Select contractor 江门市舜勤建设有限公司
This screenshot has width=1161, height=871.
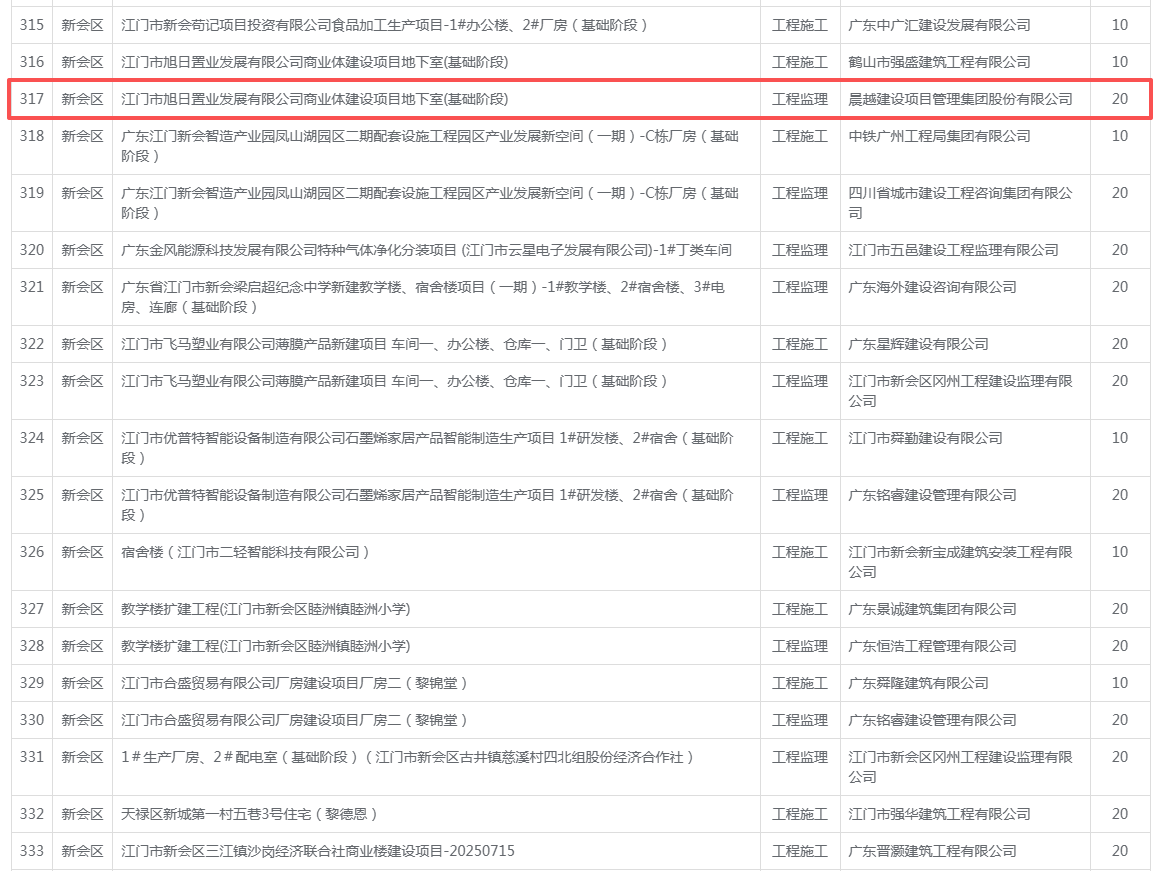(x=925, y=438)
